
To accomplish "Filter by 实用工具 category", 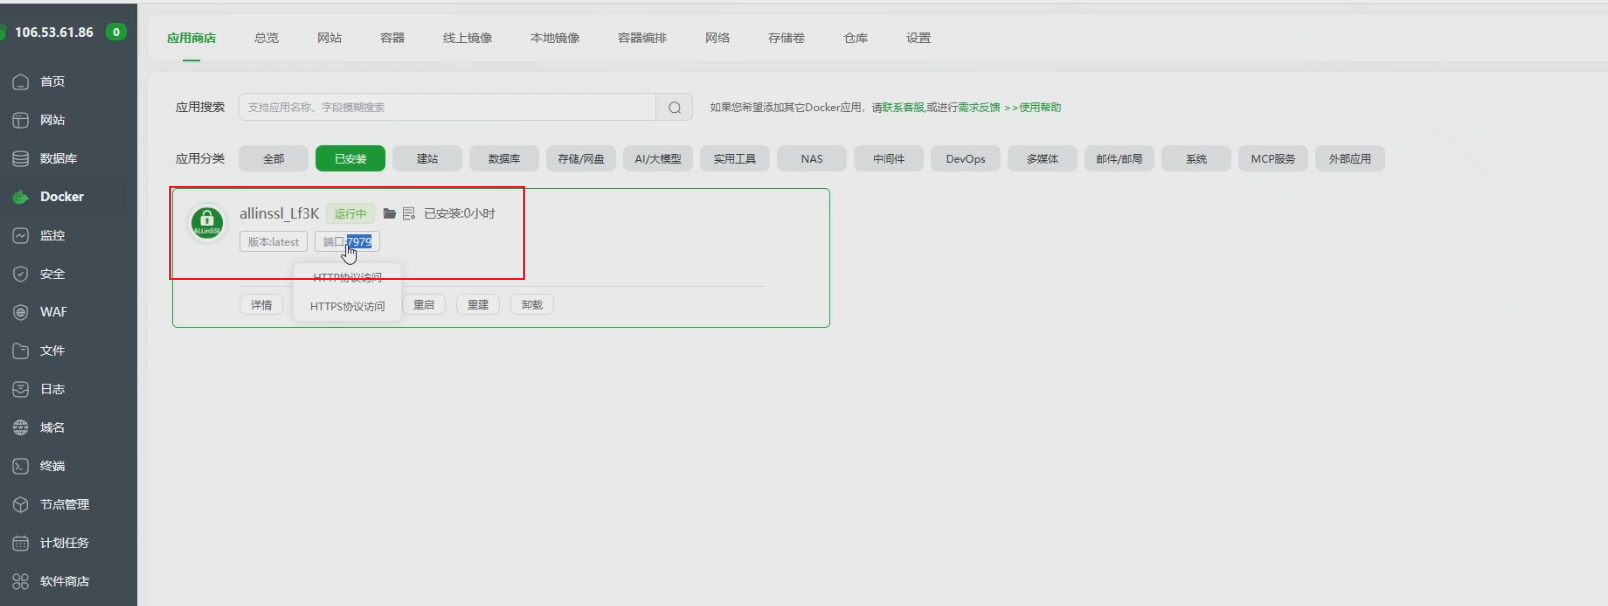I will (x=735, y=159).
